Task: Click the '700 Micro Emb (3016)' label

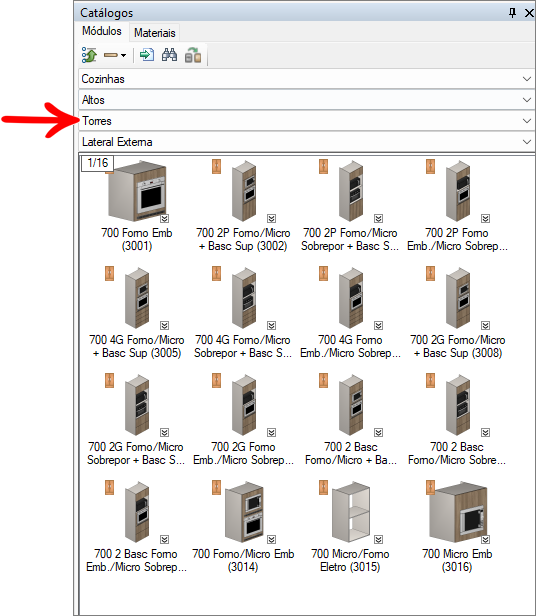Action: pyautogui.click(x=457, y=561)
